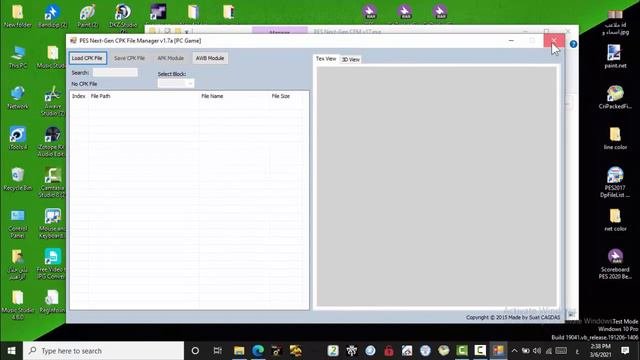Click the Type here to search box
The height and width of the screenshot is (360, 640).
[x=103, y=351]
